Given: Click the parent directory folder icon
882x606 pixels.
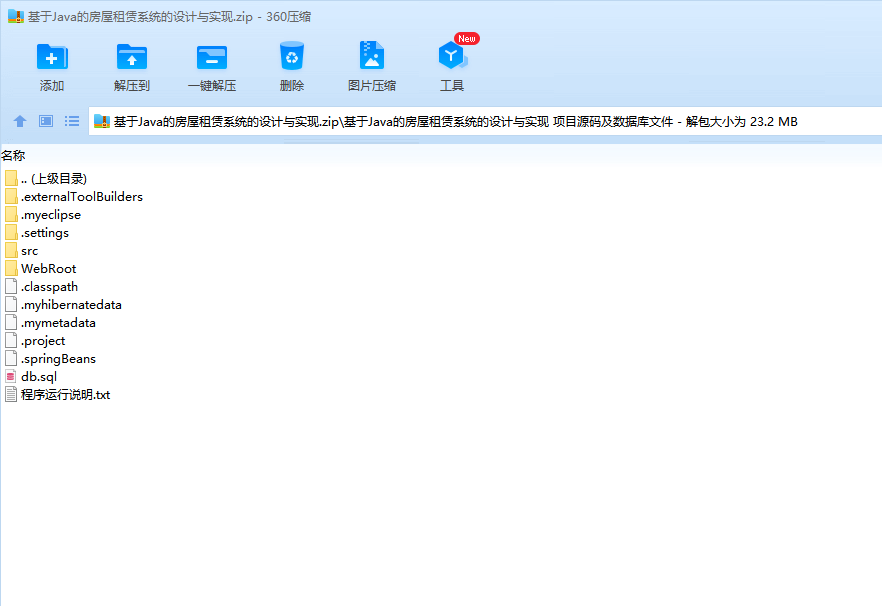Looking at the screenshot, I should [x=11, y=178].
